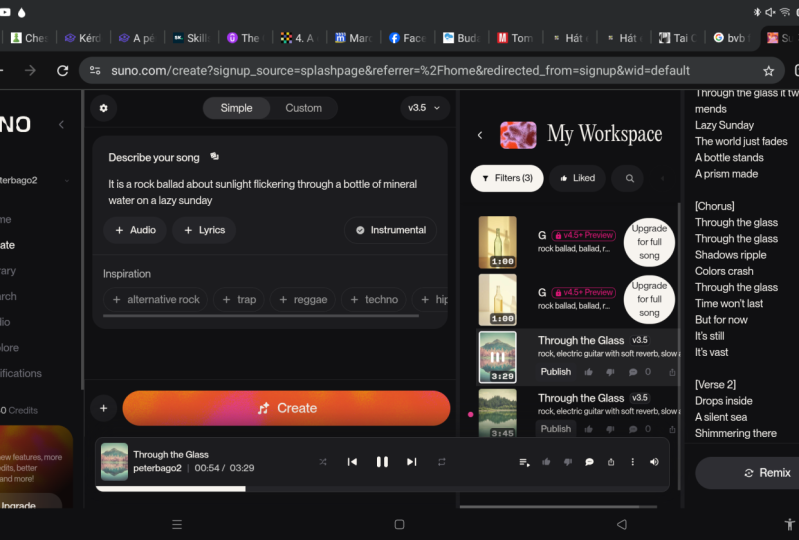This screenshot has height=540, width=799.
Task: Add techno inspiration tag
Action: (374, 300)
